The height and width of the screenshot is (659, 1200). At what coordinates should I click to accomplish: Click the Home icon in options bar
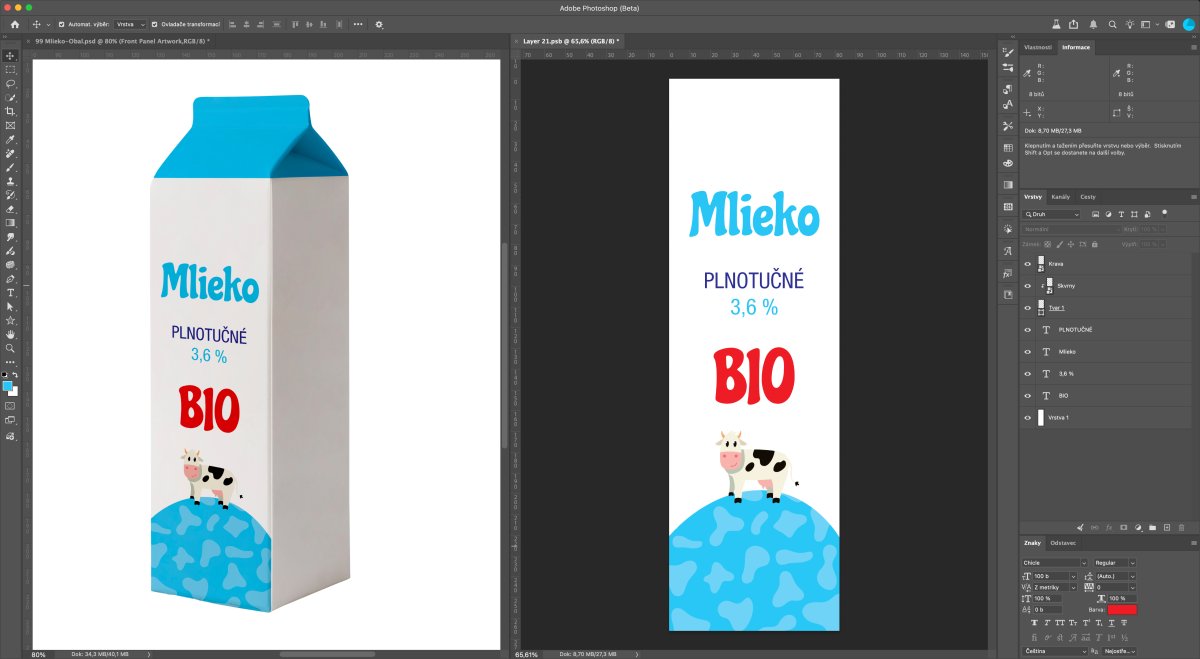13,24
